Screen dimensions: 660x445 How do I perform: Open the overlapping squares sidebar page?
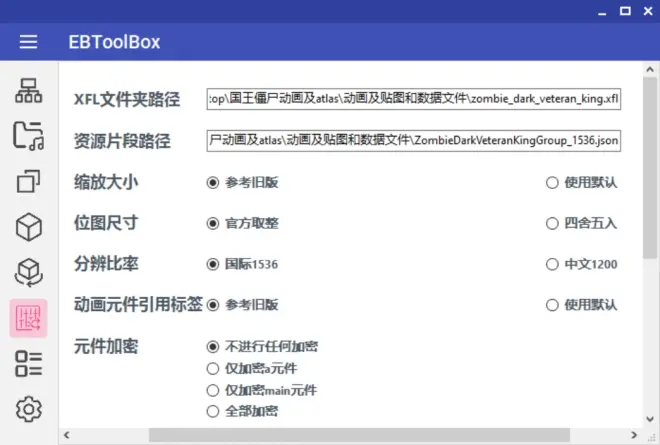(29, 181)
